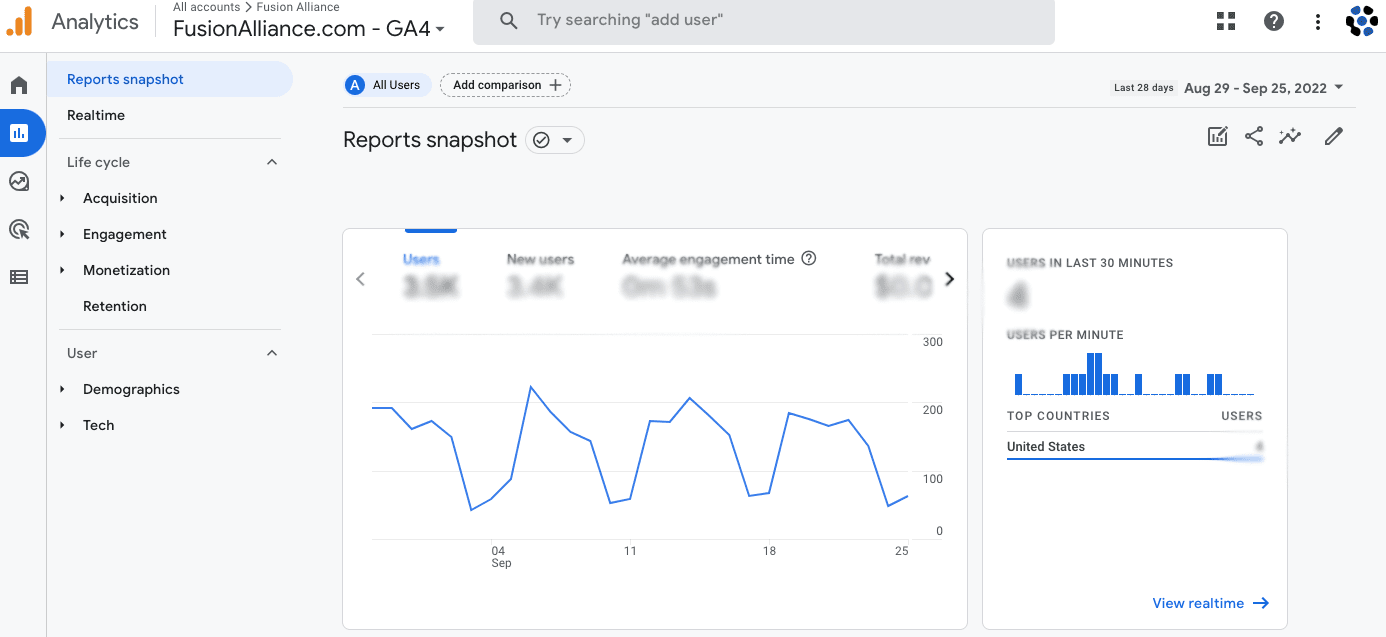Image resolution: width=1386 pixels, height=637 pixels.
Task: Select the Retention report
Action: pyautogui.click(x=115, y=306)
